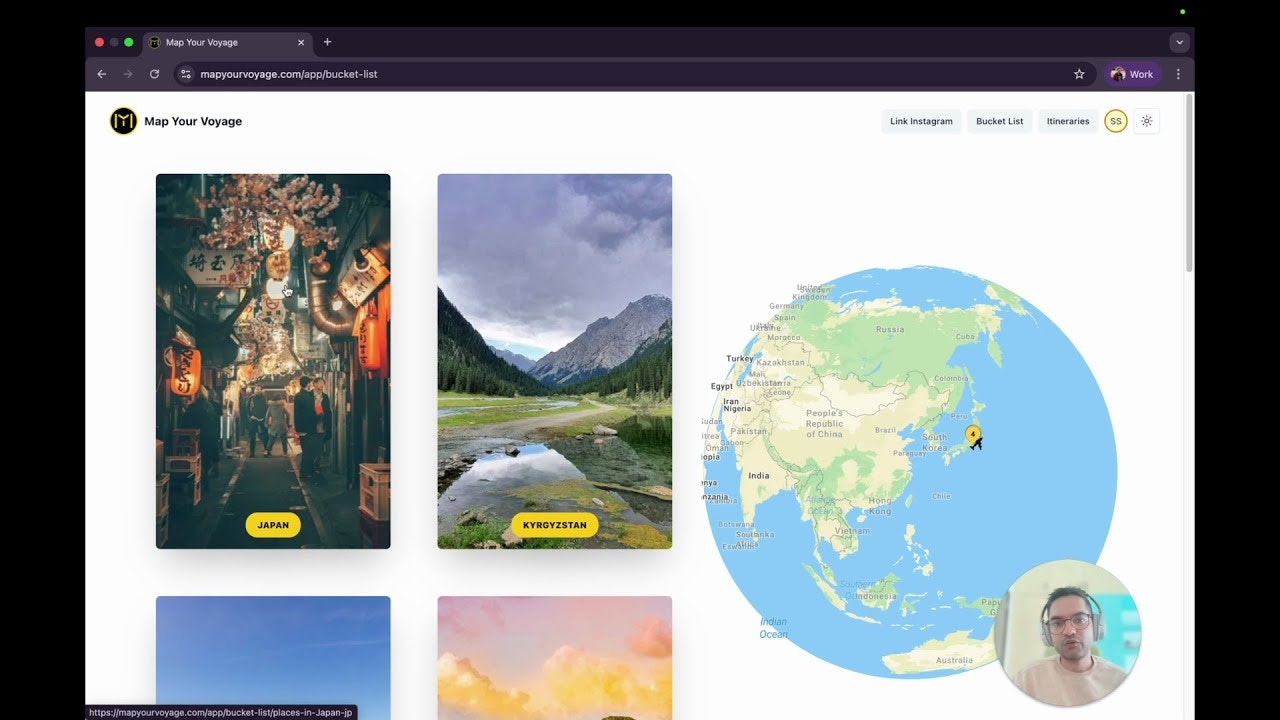Bookmark the page with the star

pyautogui.click(x=1079, y=74)
